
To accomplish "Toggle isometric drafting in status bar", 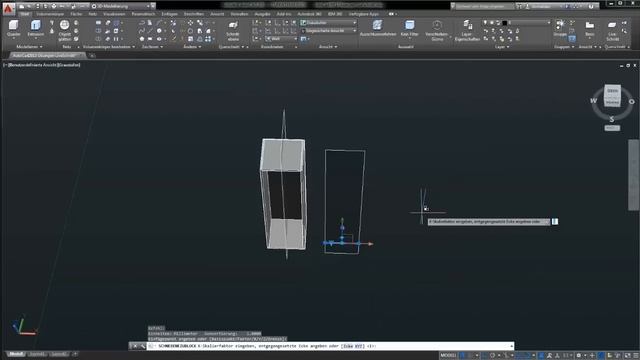I will (506, 356).
